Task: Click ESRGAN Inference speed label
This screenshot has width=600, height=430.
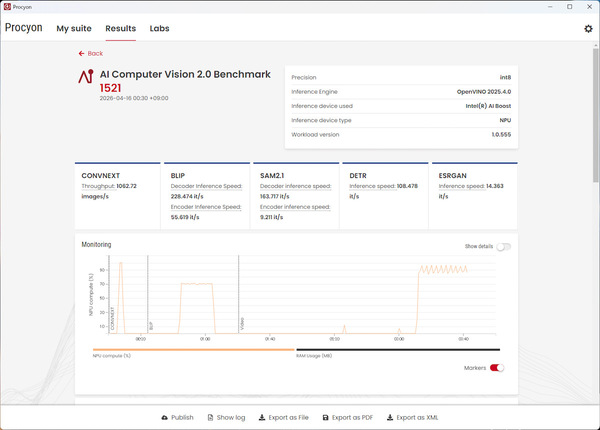Action: tap(461, 186)
